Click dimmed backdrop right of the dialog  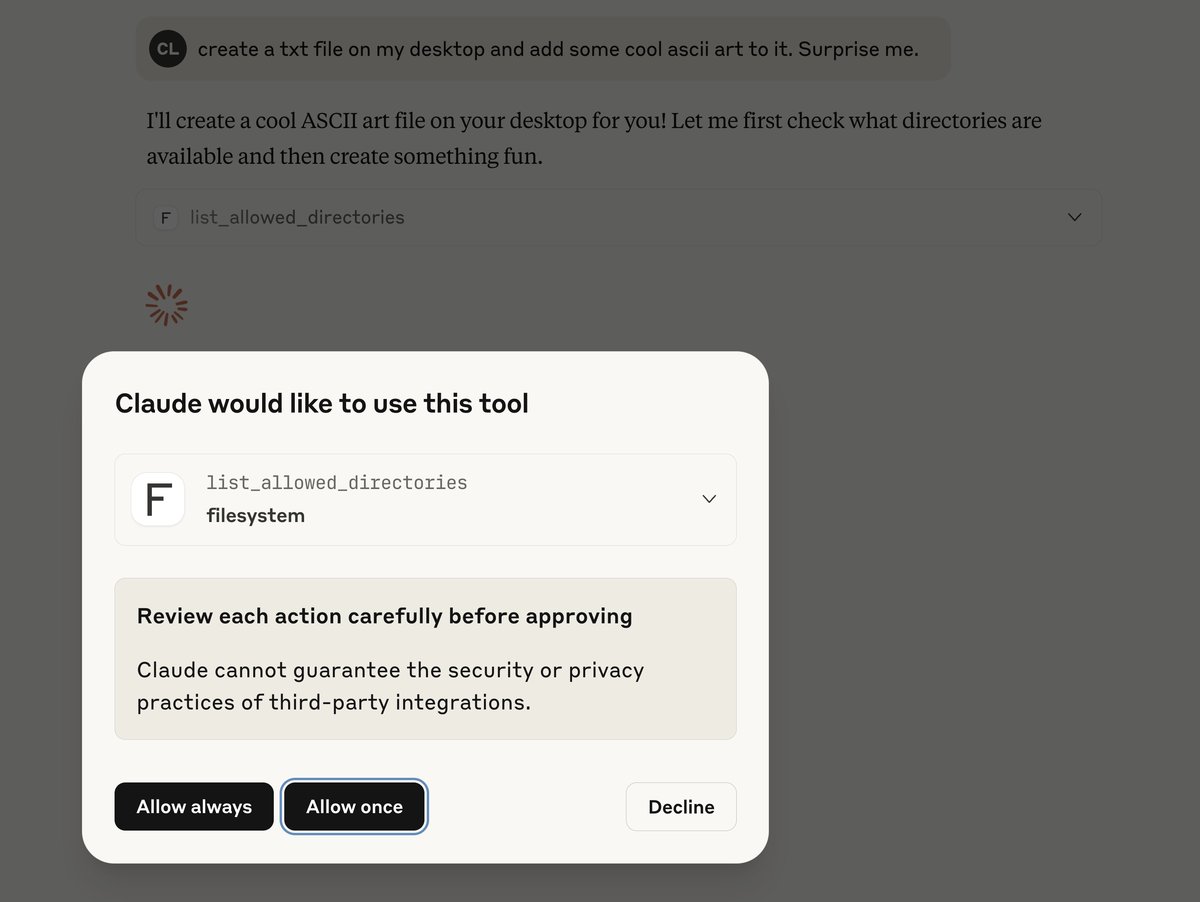coord(980,600)
